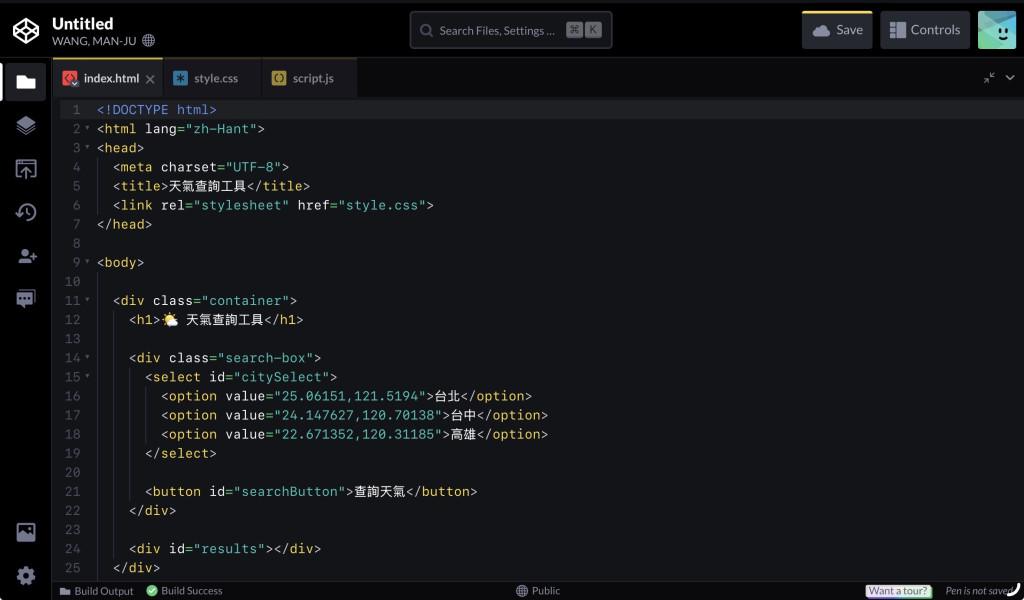Open the image assets sidebar icon

pyautogui.click(x=25, y=532)
